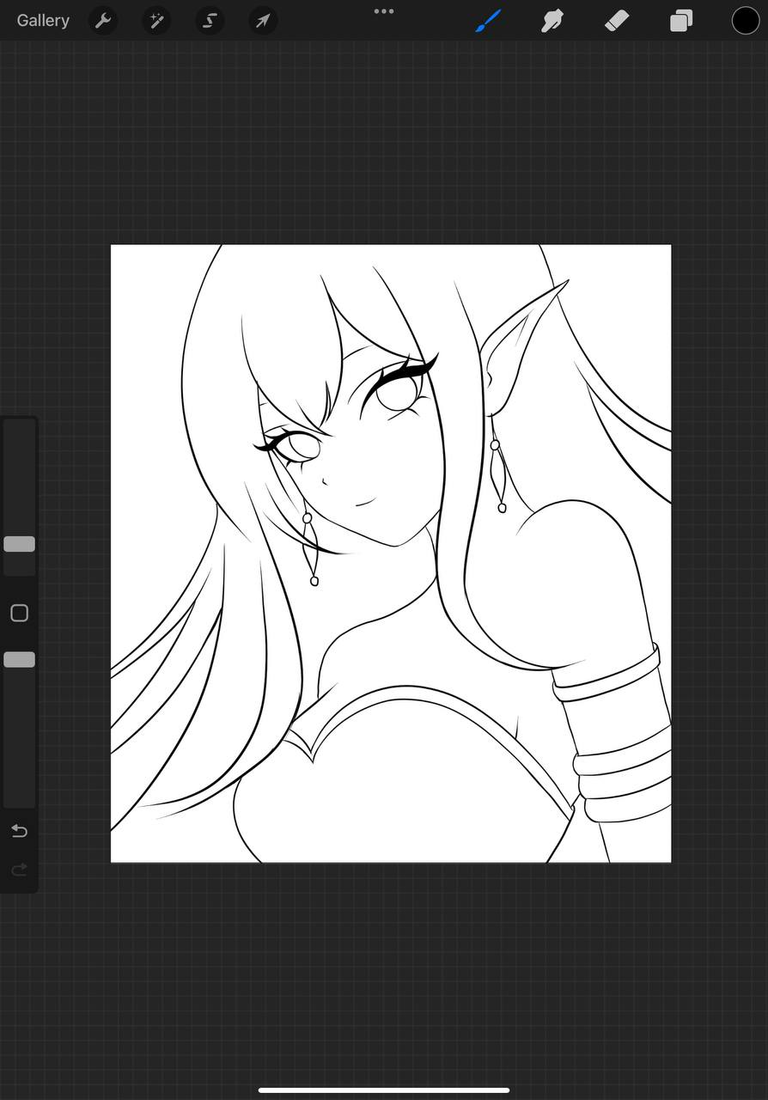Open the Actions wrench menu

103,21
